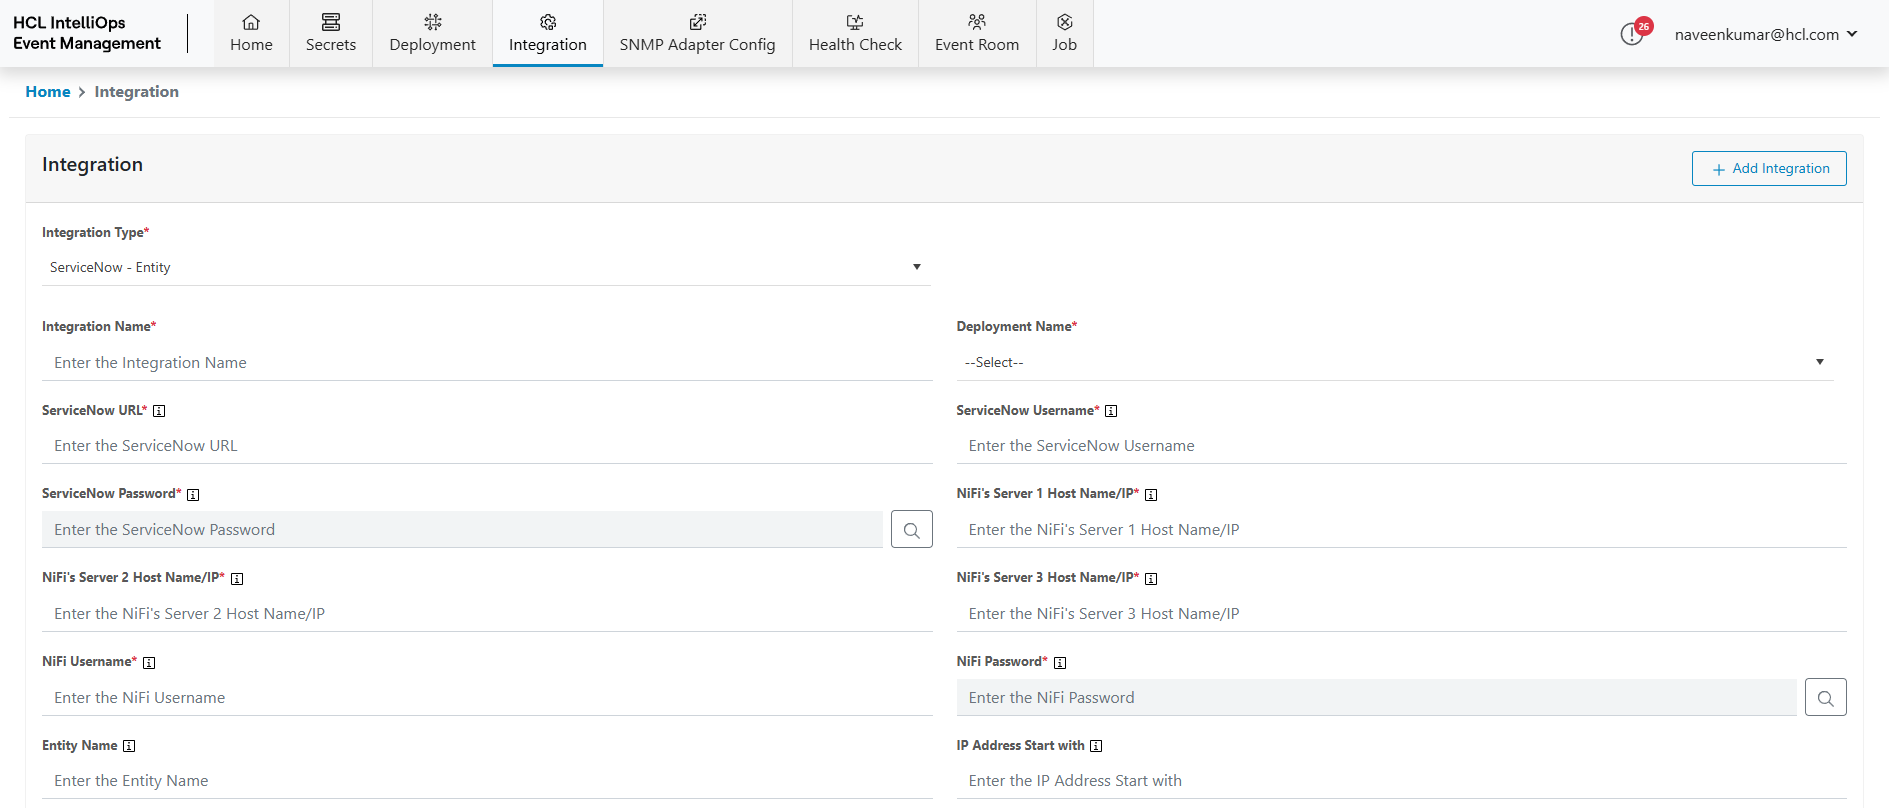Open the SNMP Adapter Config tab
The width and height of the screenshot is (1889, 808).
697,34
